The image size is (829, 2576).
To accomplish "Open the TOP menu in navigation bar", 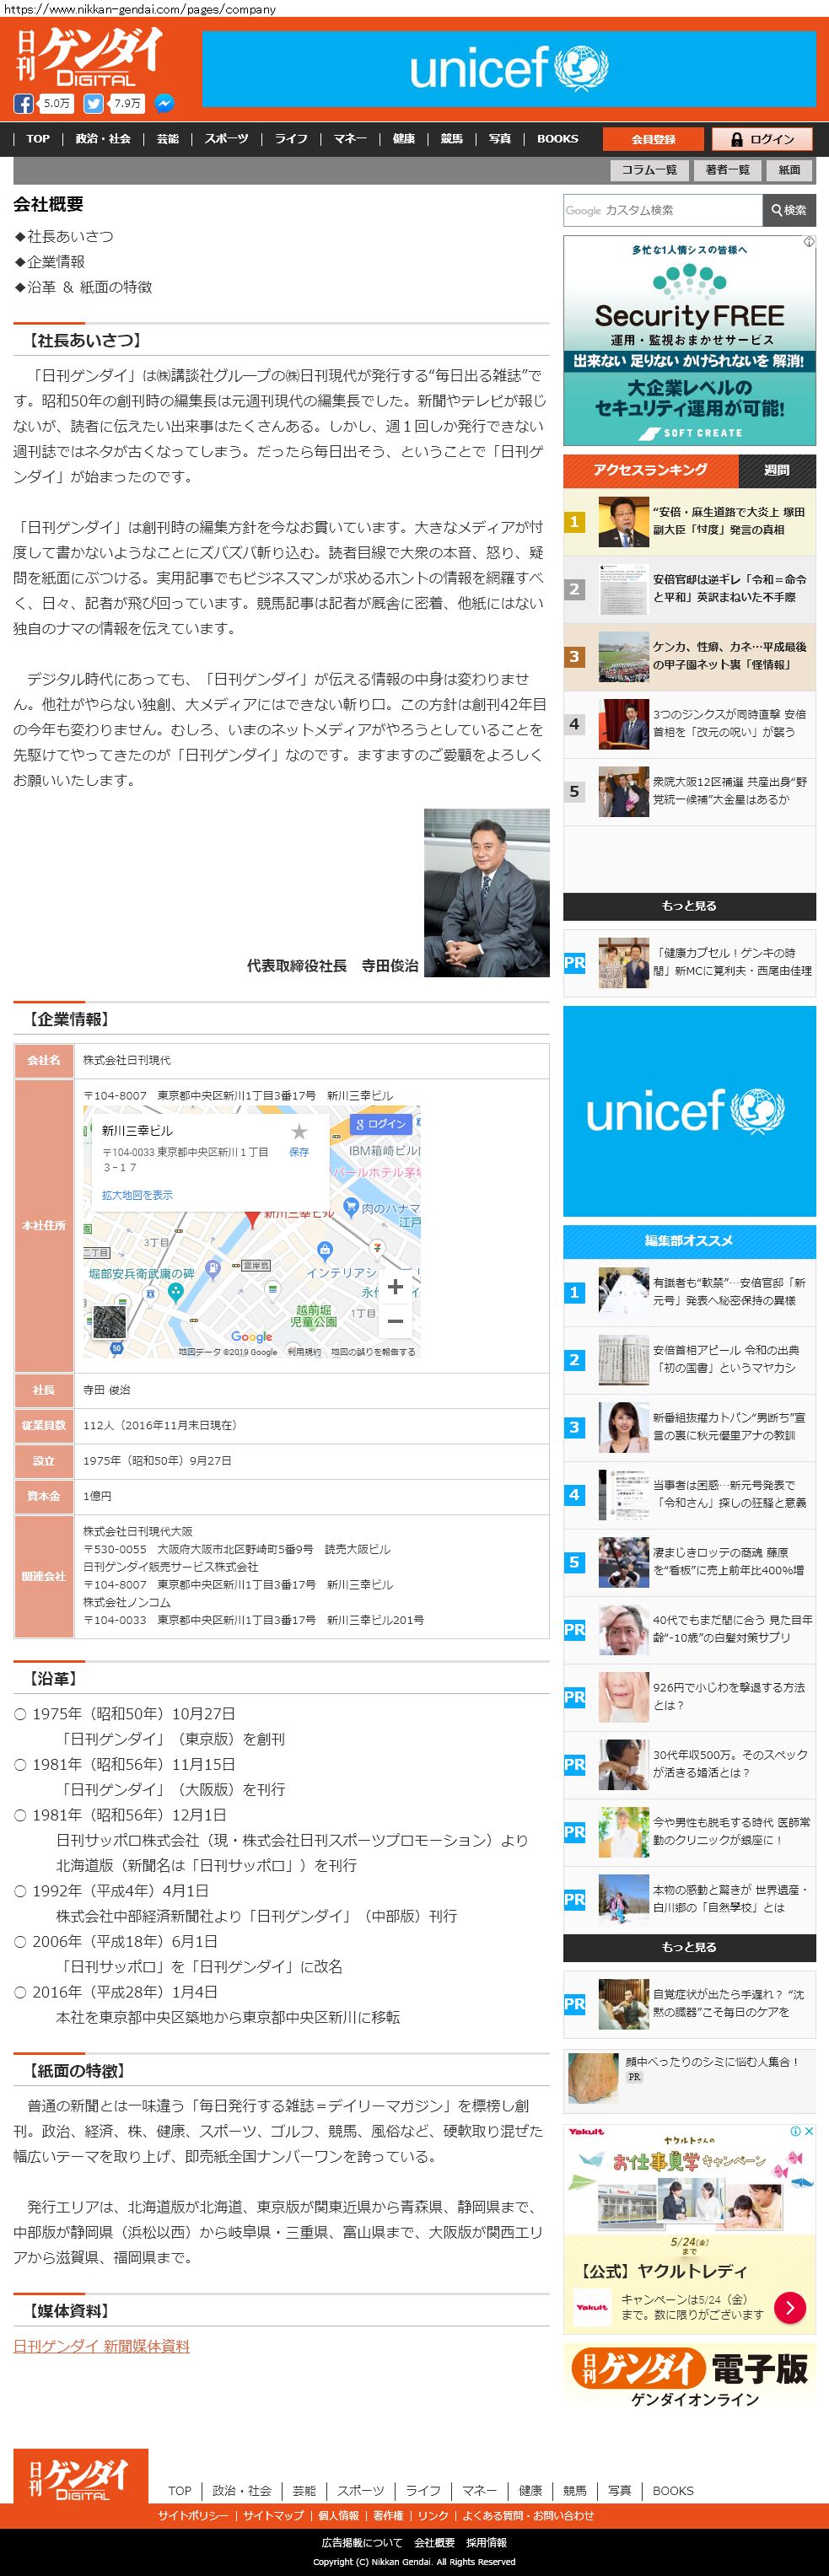I will pyautogui.click(x=38, y=139).
